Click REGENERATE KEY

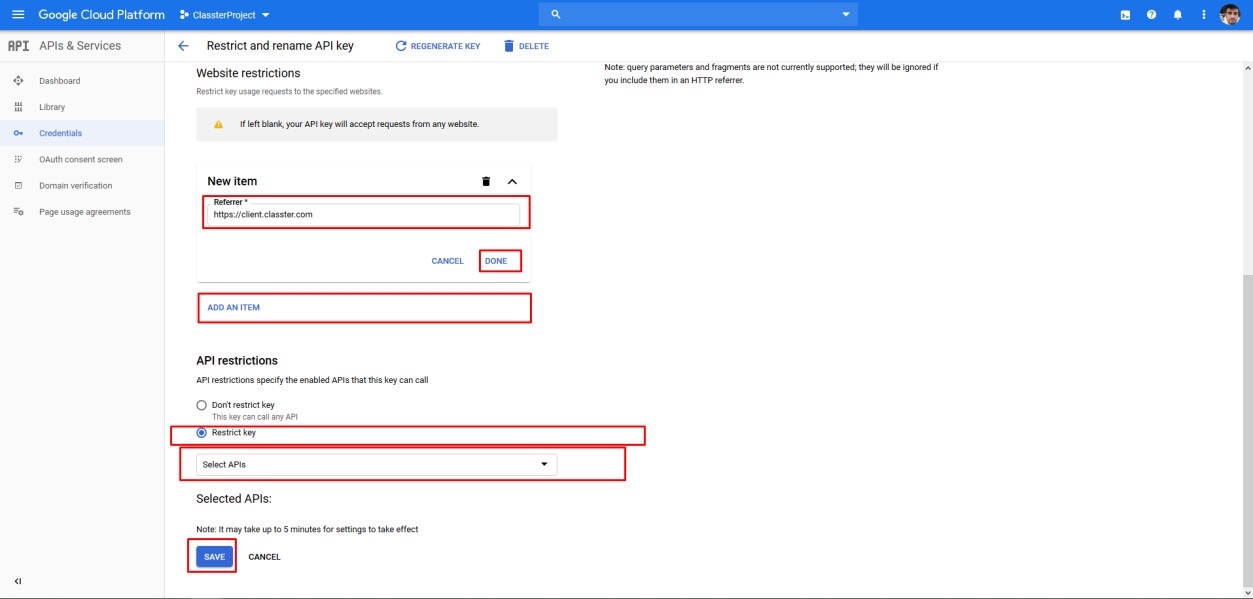coord(438,46)
